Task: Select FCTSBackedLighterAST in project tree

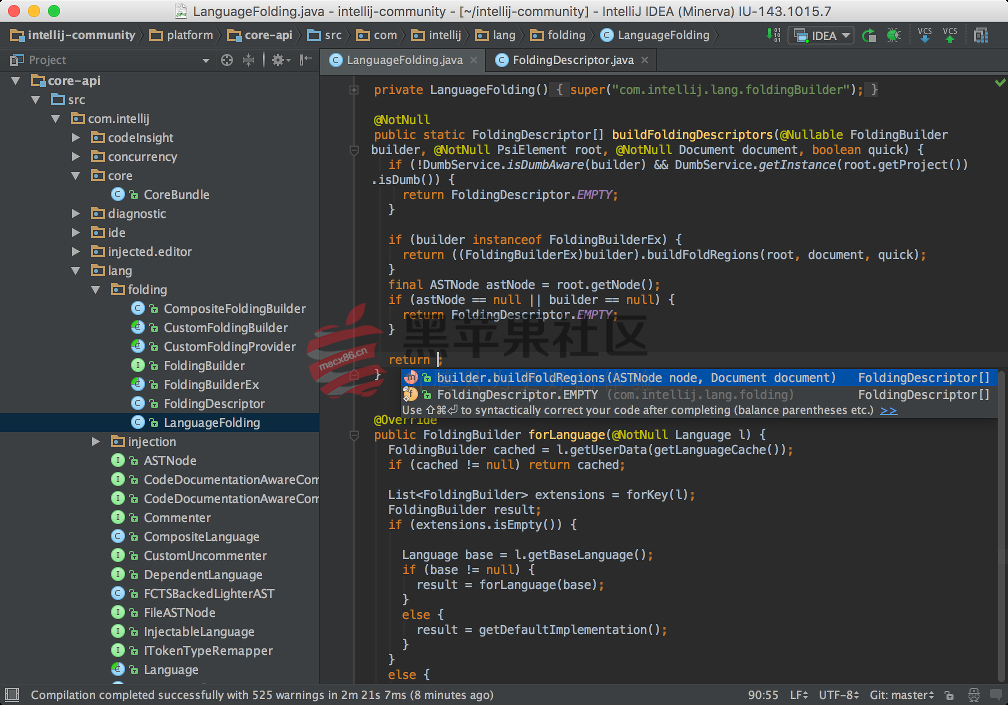Action: 193,594
